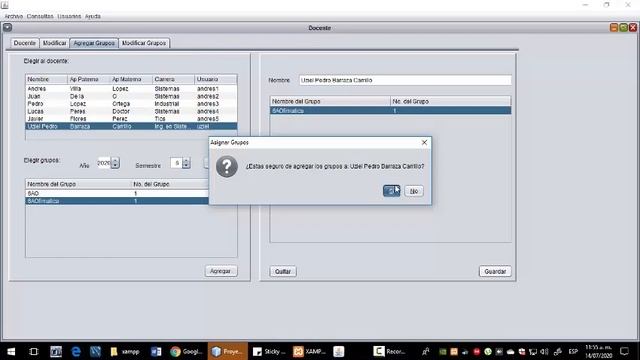Click the Carrera column header
640x360 pixels.
(173, 79)
